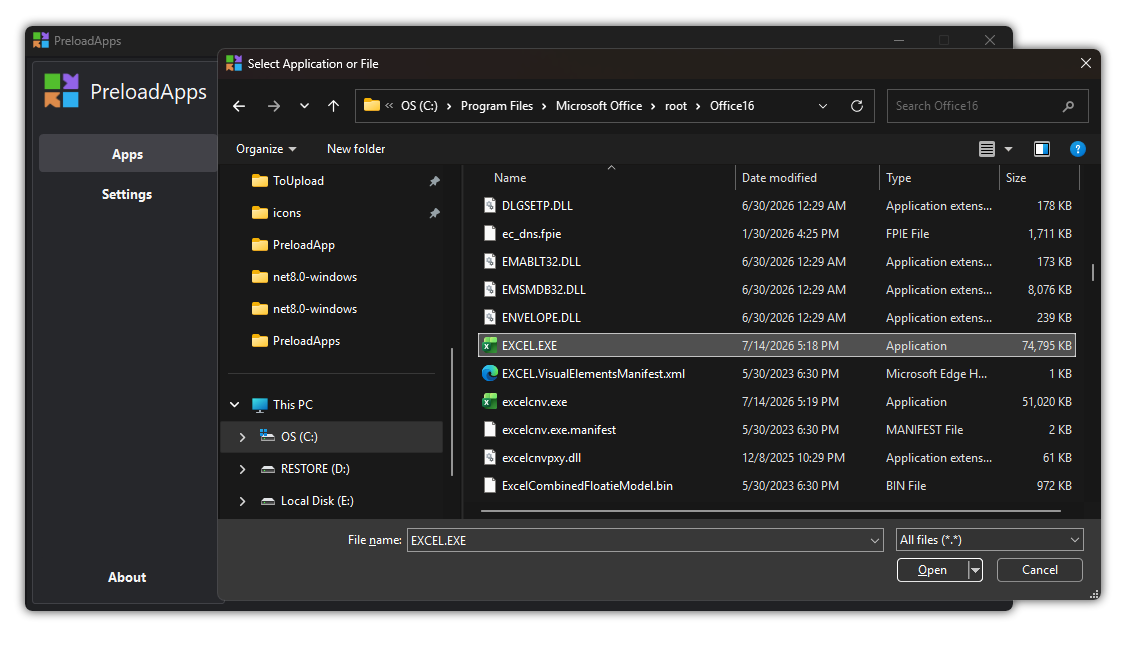
Task: Select EXCEL.VisualElementsManifest.xml Edge icon
Action: tap(490, 373)
